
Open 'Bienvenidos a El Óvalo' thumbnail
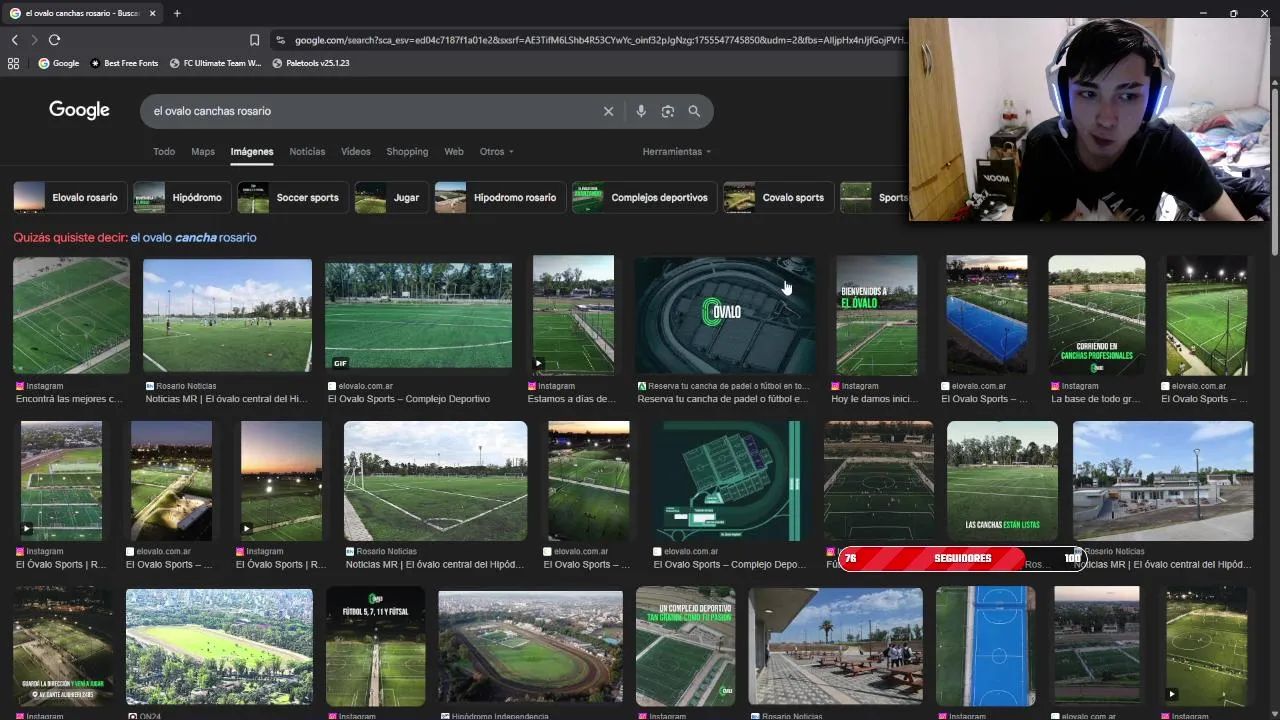click(877, 315)
